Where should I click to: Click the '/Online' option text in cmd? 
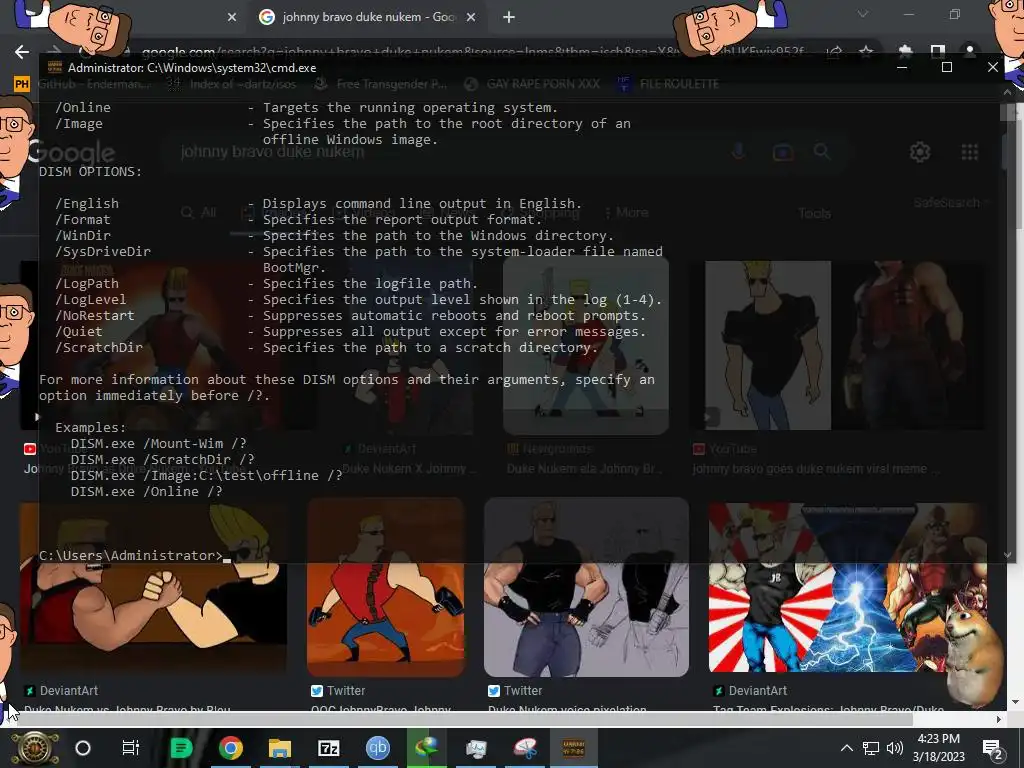pyautogui.click(x=83, y=108)
